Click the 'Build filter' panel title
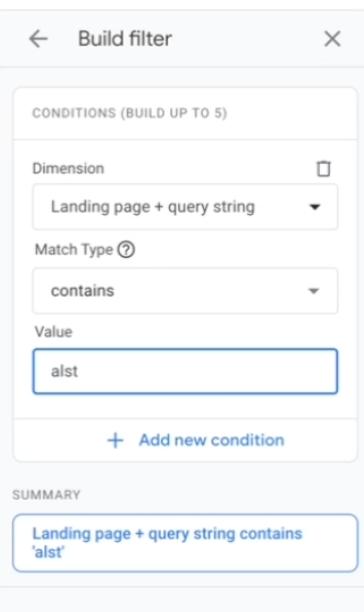The width and height of the screenshot is (364, 612). (x=125, y=39)
